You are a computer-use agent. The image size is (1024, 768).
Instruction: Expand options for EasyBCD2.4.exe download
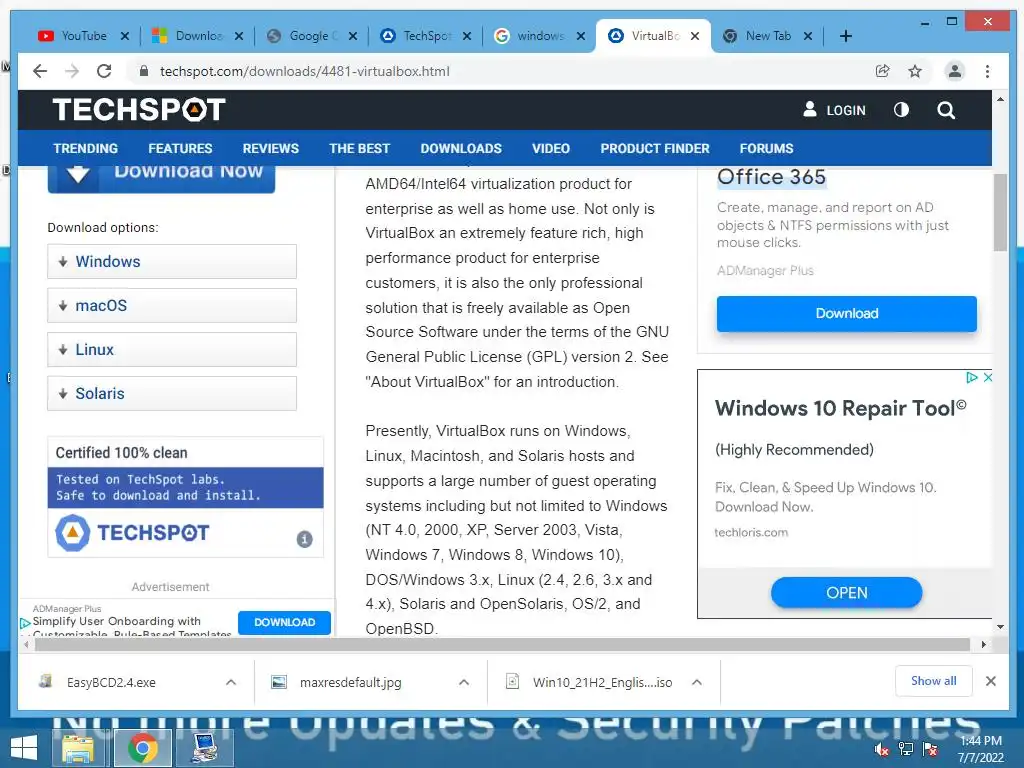[x=231, y=682]
